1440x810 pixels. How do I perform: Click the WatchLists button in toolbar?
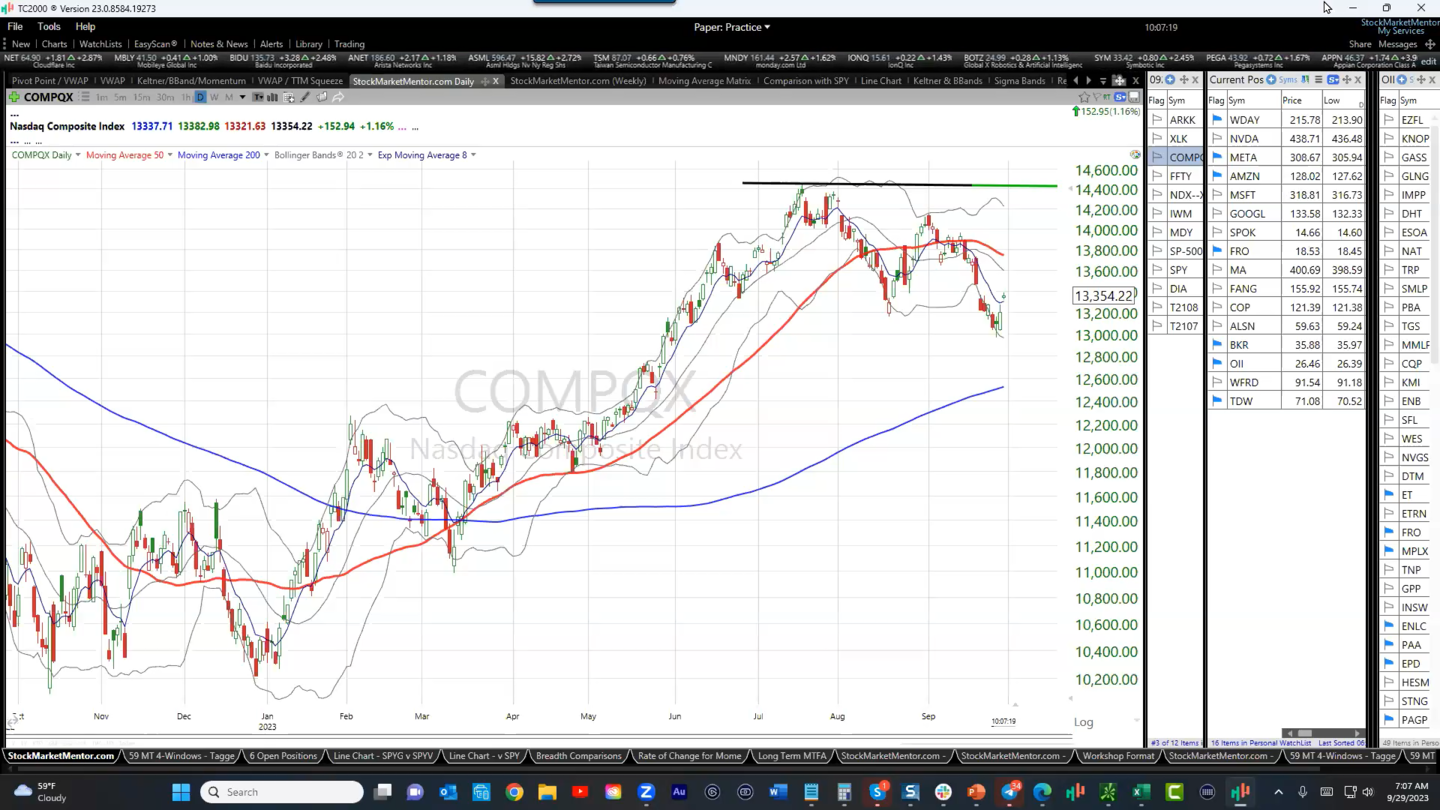pyautogui.click(x=100, y=44)
